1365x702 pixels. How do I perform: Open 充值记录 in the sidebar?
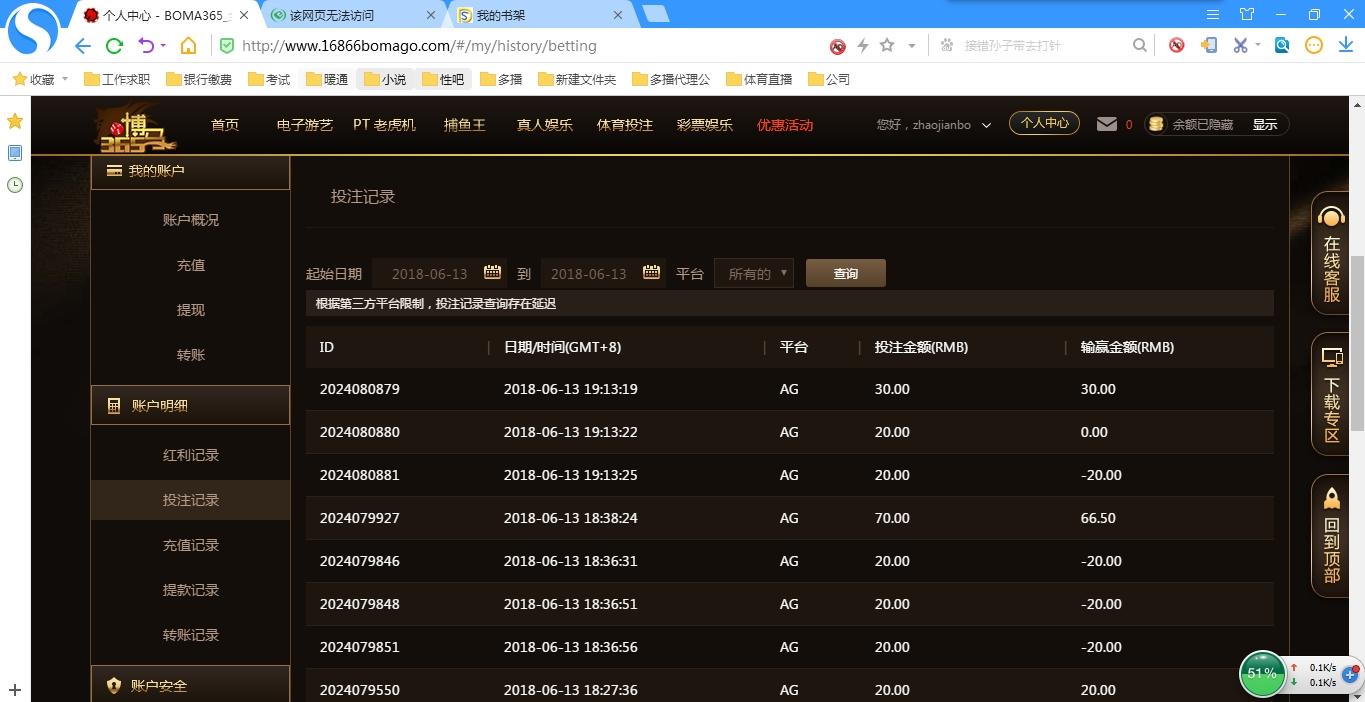point(190,545)
